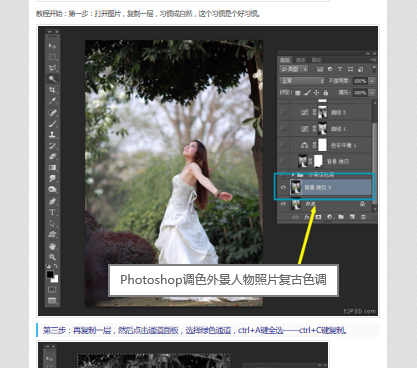Select the Path Selection tool
This screenshot has width=417, height=368.
52,223
